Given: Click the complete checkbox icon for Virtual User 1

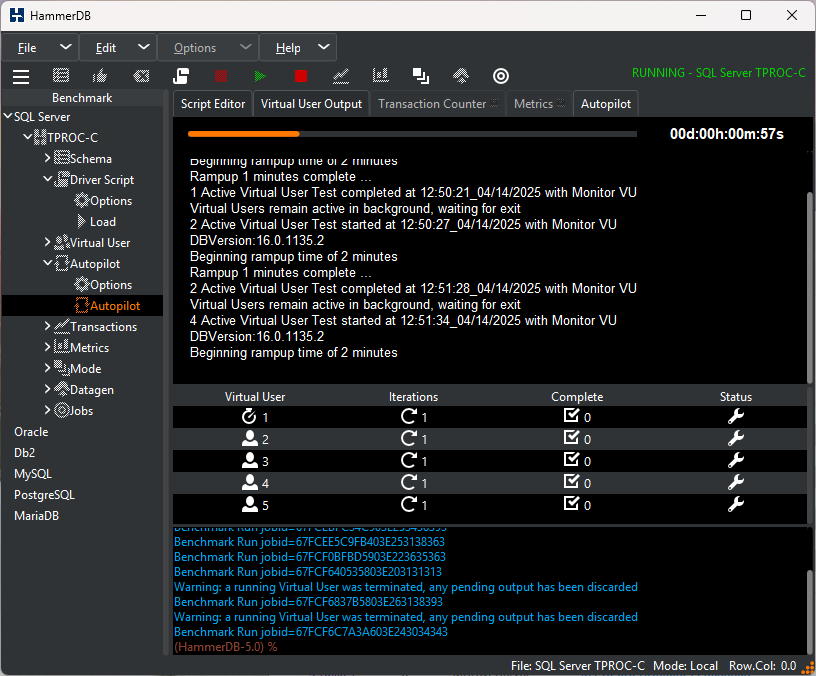Looking at the screenshot, I should pos(571,415).
